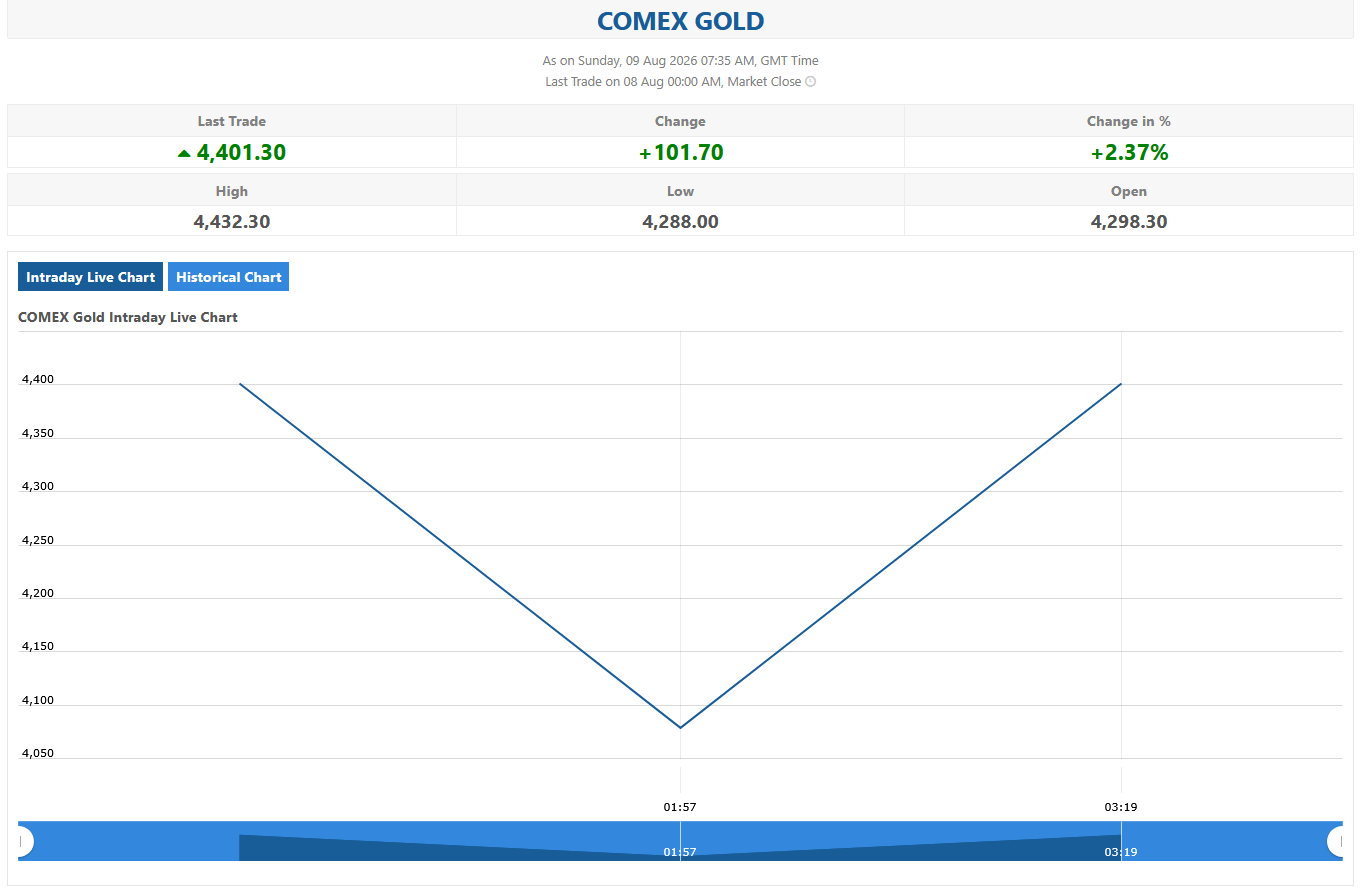Click the Low price 4,288.00

[680, 221]
